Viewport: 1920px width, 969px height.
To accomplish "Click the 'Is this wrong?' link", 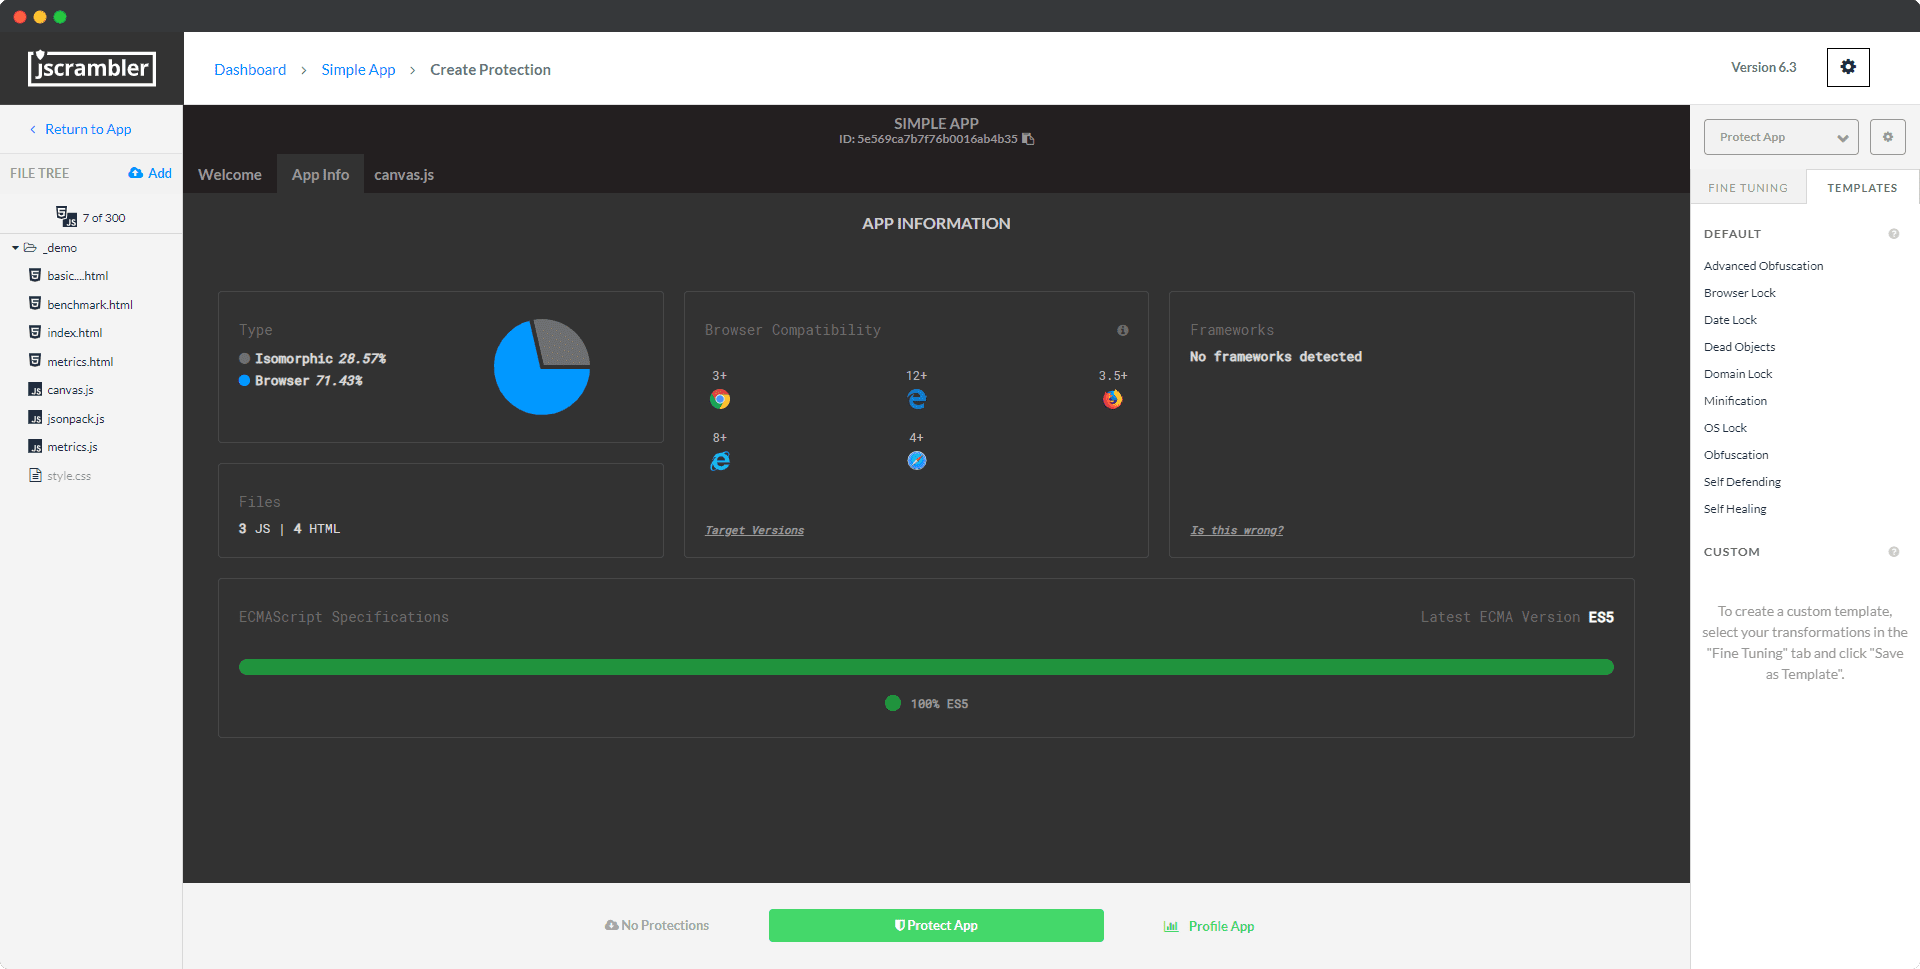I will click(1237, 530).
